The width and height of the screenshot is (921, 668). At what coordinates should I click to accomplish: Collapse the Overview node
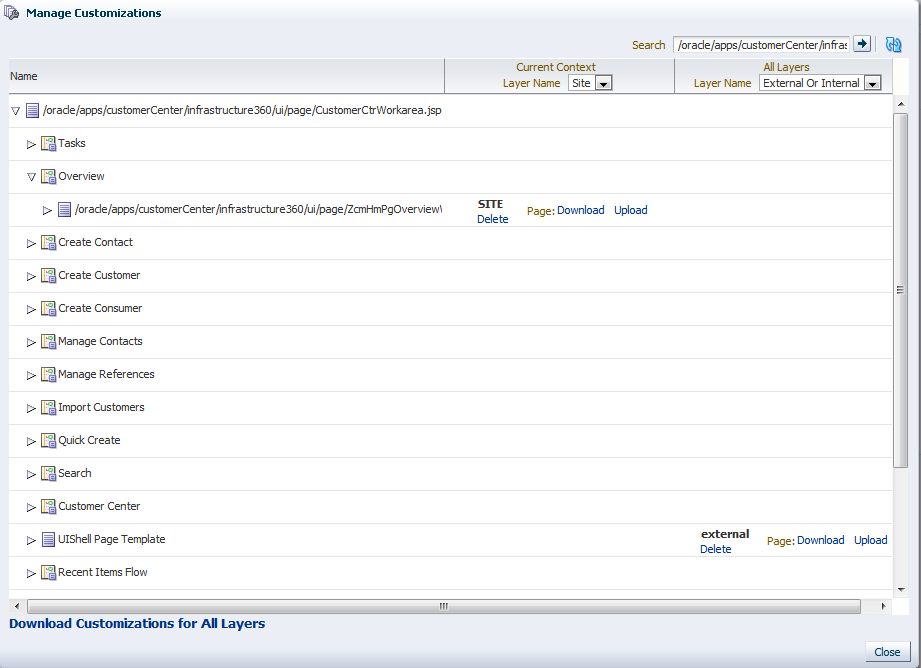click(32, 177)
